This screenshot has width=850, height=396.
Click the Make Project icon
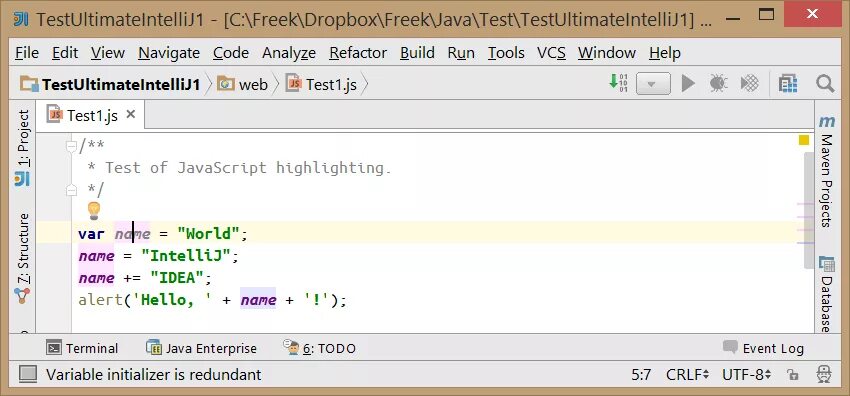[619, 83]
